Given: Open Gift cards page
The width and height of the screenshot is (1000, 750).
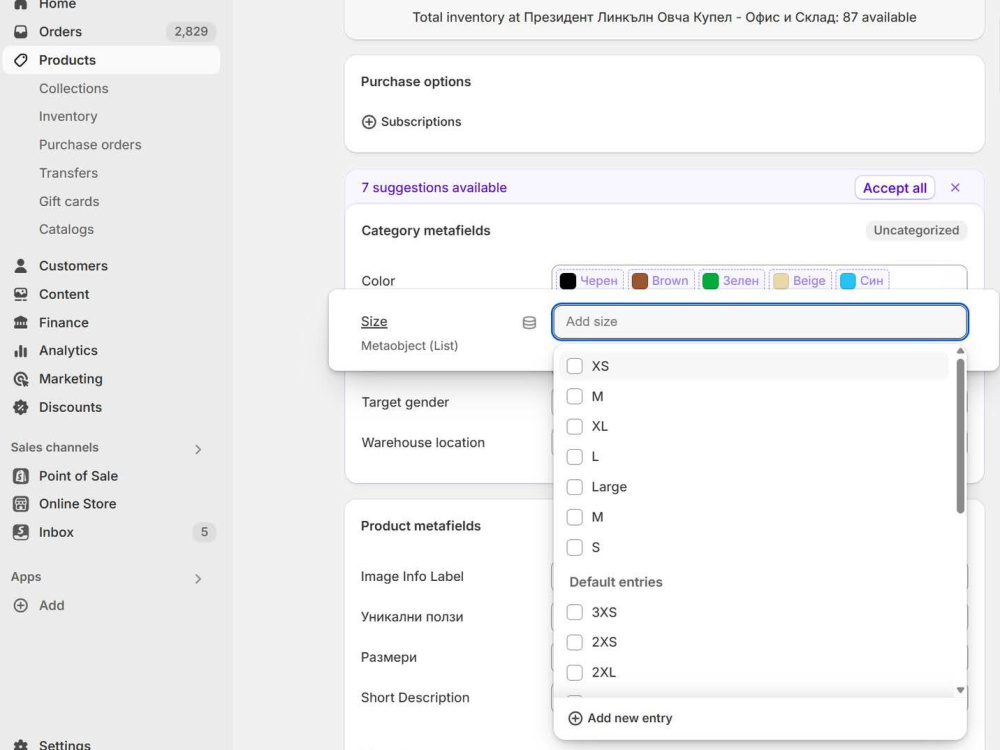Looking at the screenshot, I should click(x=69, y=202).
